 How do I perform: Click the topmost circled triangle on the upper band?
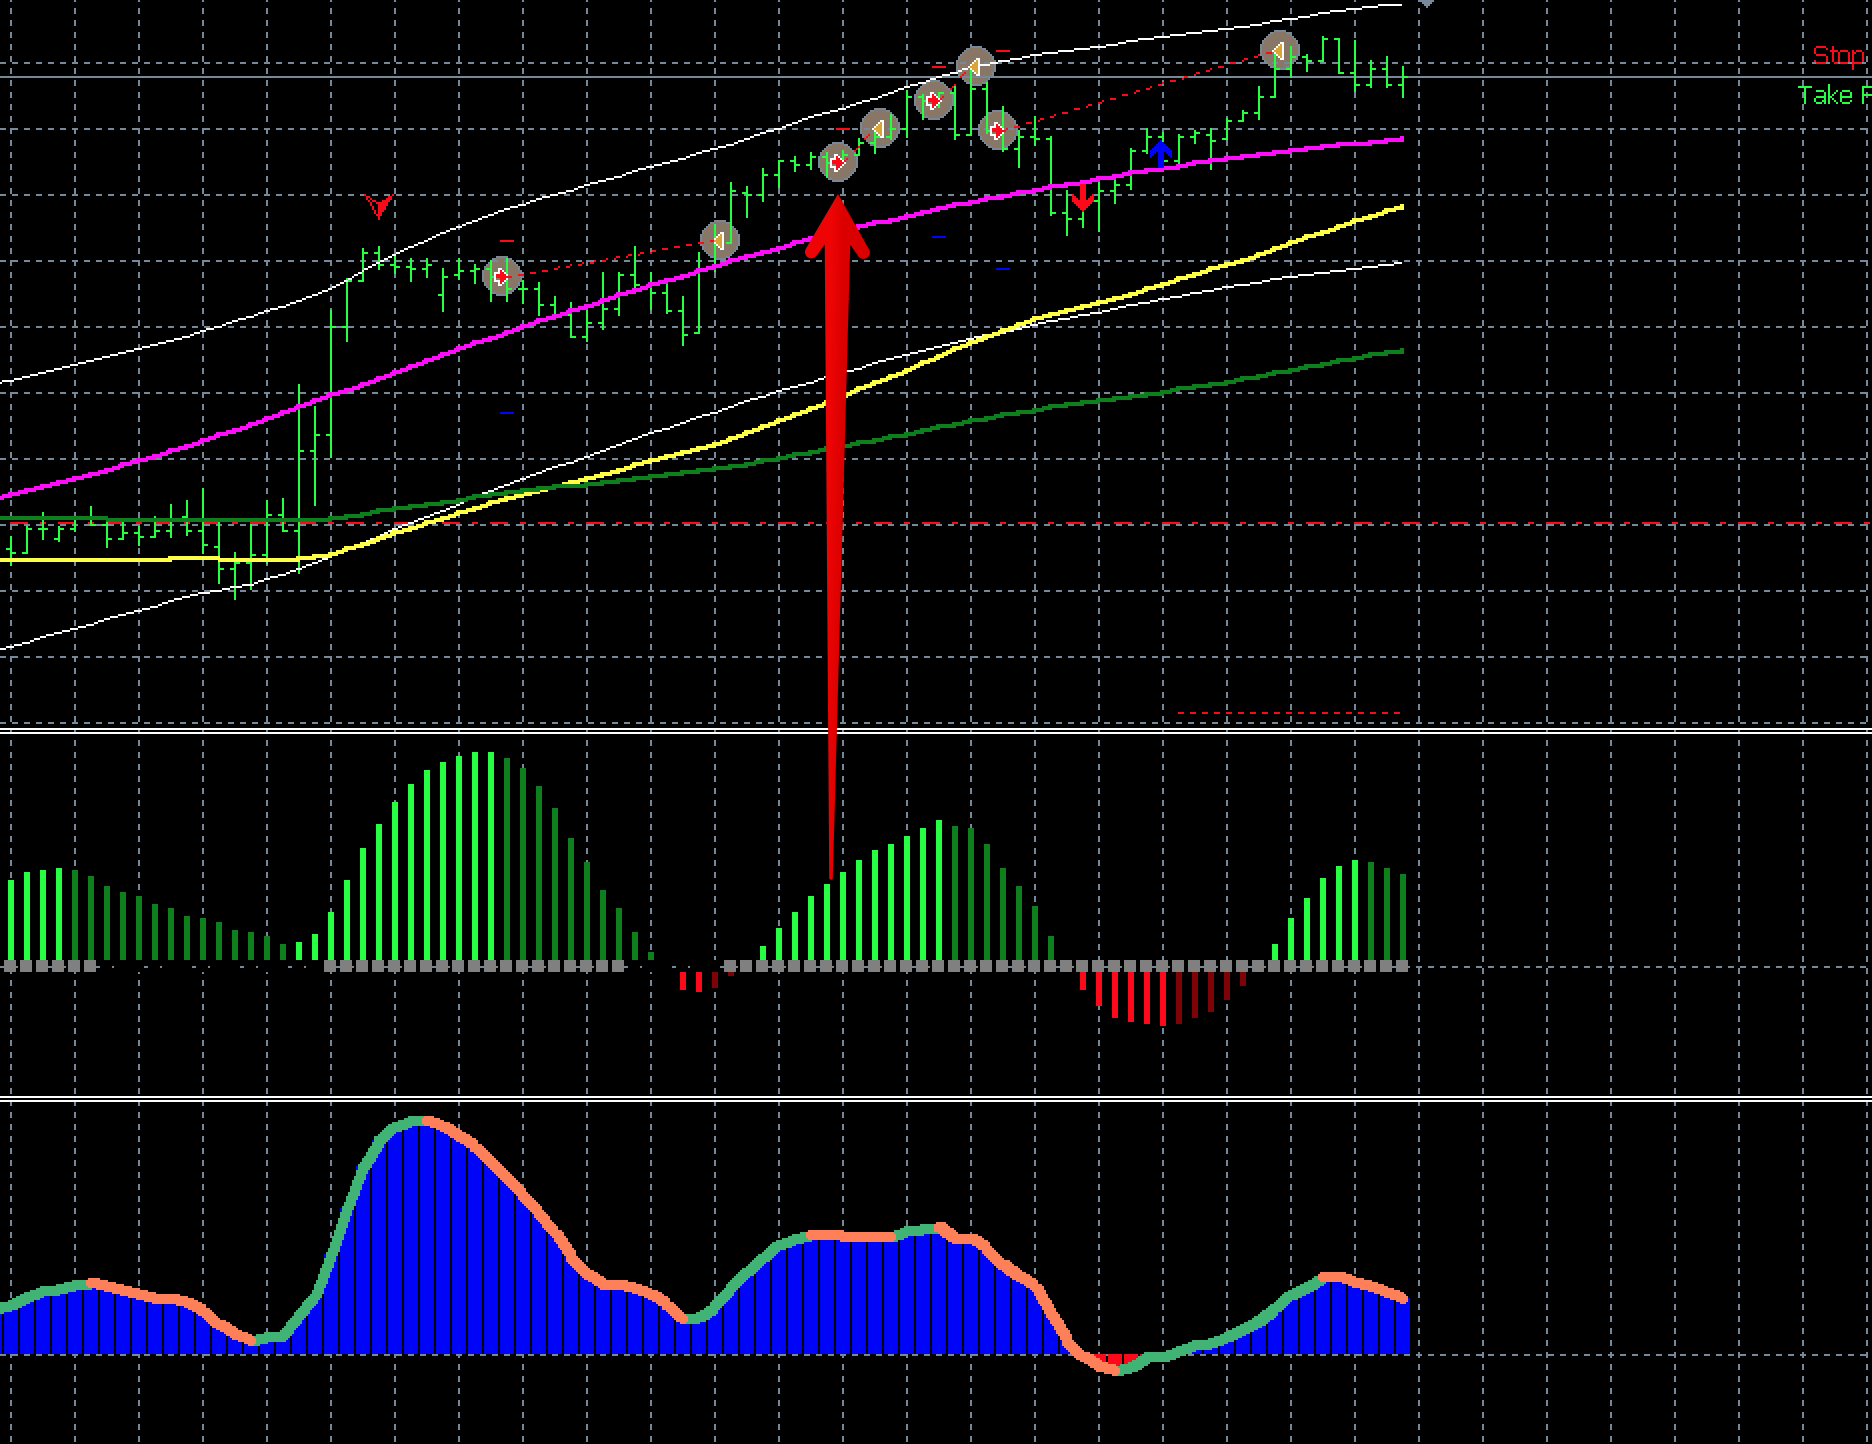tap(974, 66)
